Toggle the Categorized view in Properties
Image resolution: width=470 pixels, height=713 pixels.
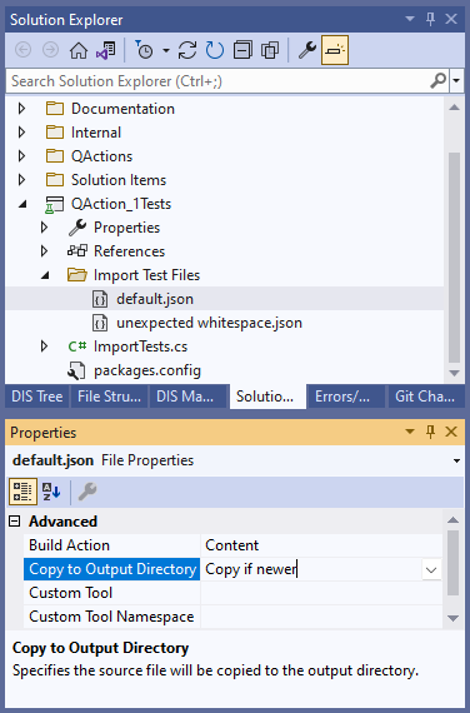coord(23,492)
